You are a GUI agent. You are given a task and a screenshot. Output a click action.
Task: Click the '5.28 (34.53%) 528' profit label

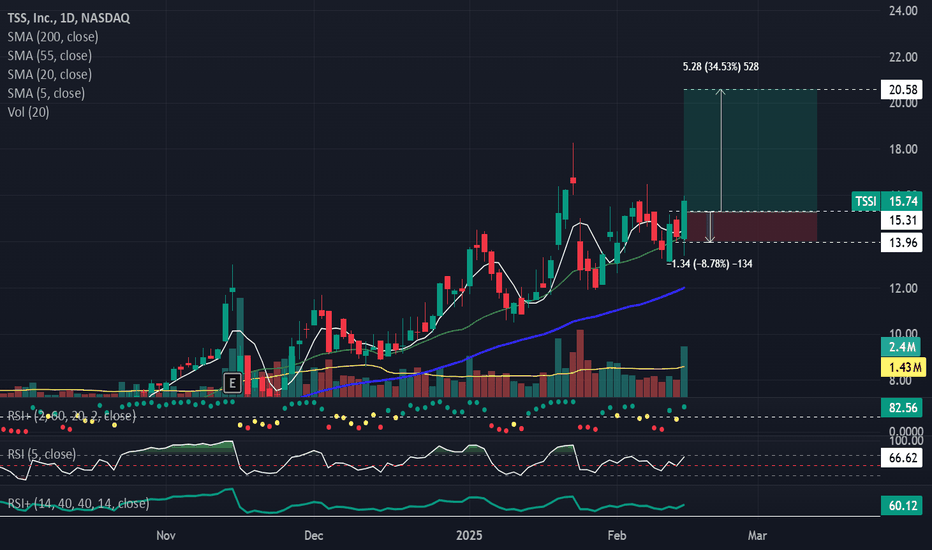point(720,67)
